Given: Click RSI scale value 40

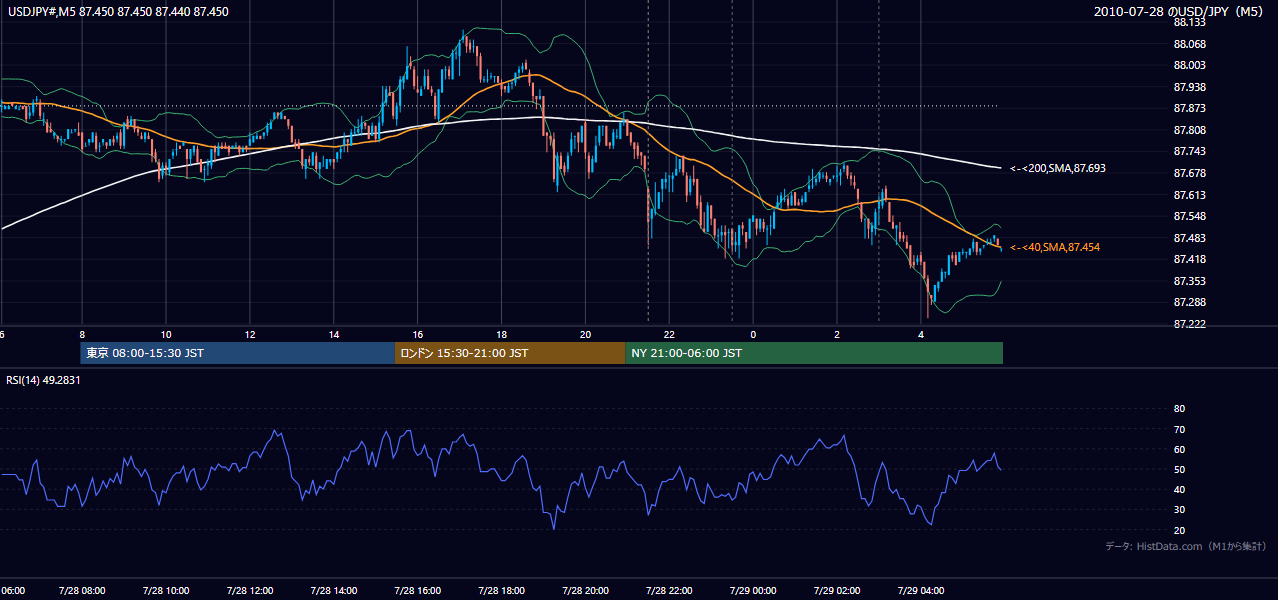Looking at the screenshot, I should click(x=1179, y=490).
